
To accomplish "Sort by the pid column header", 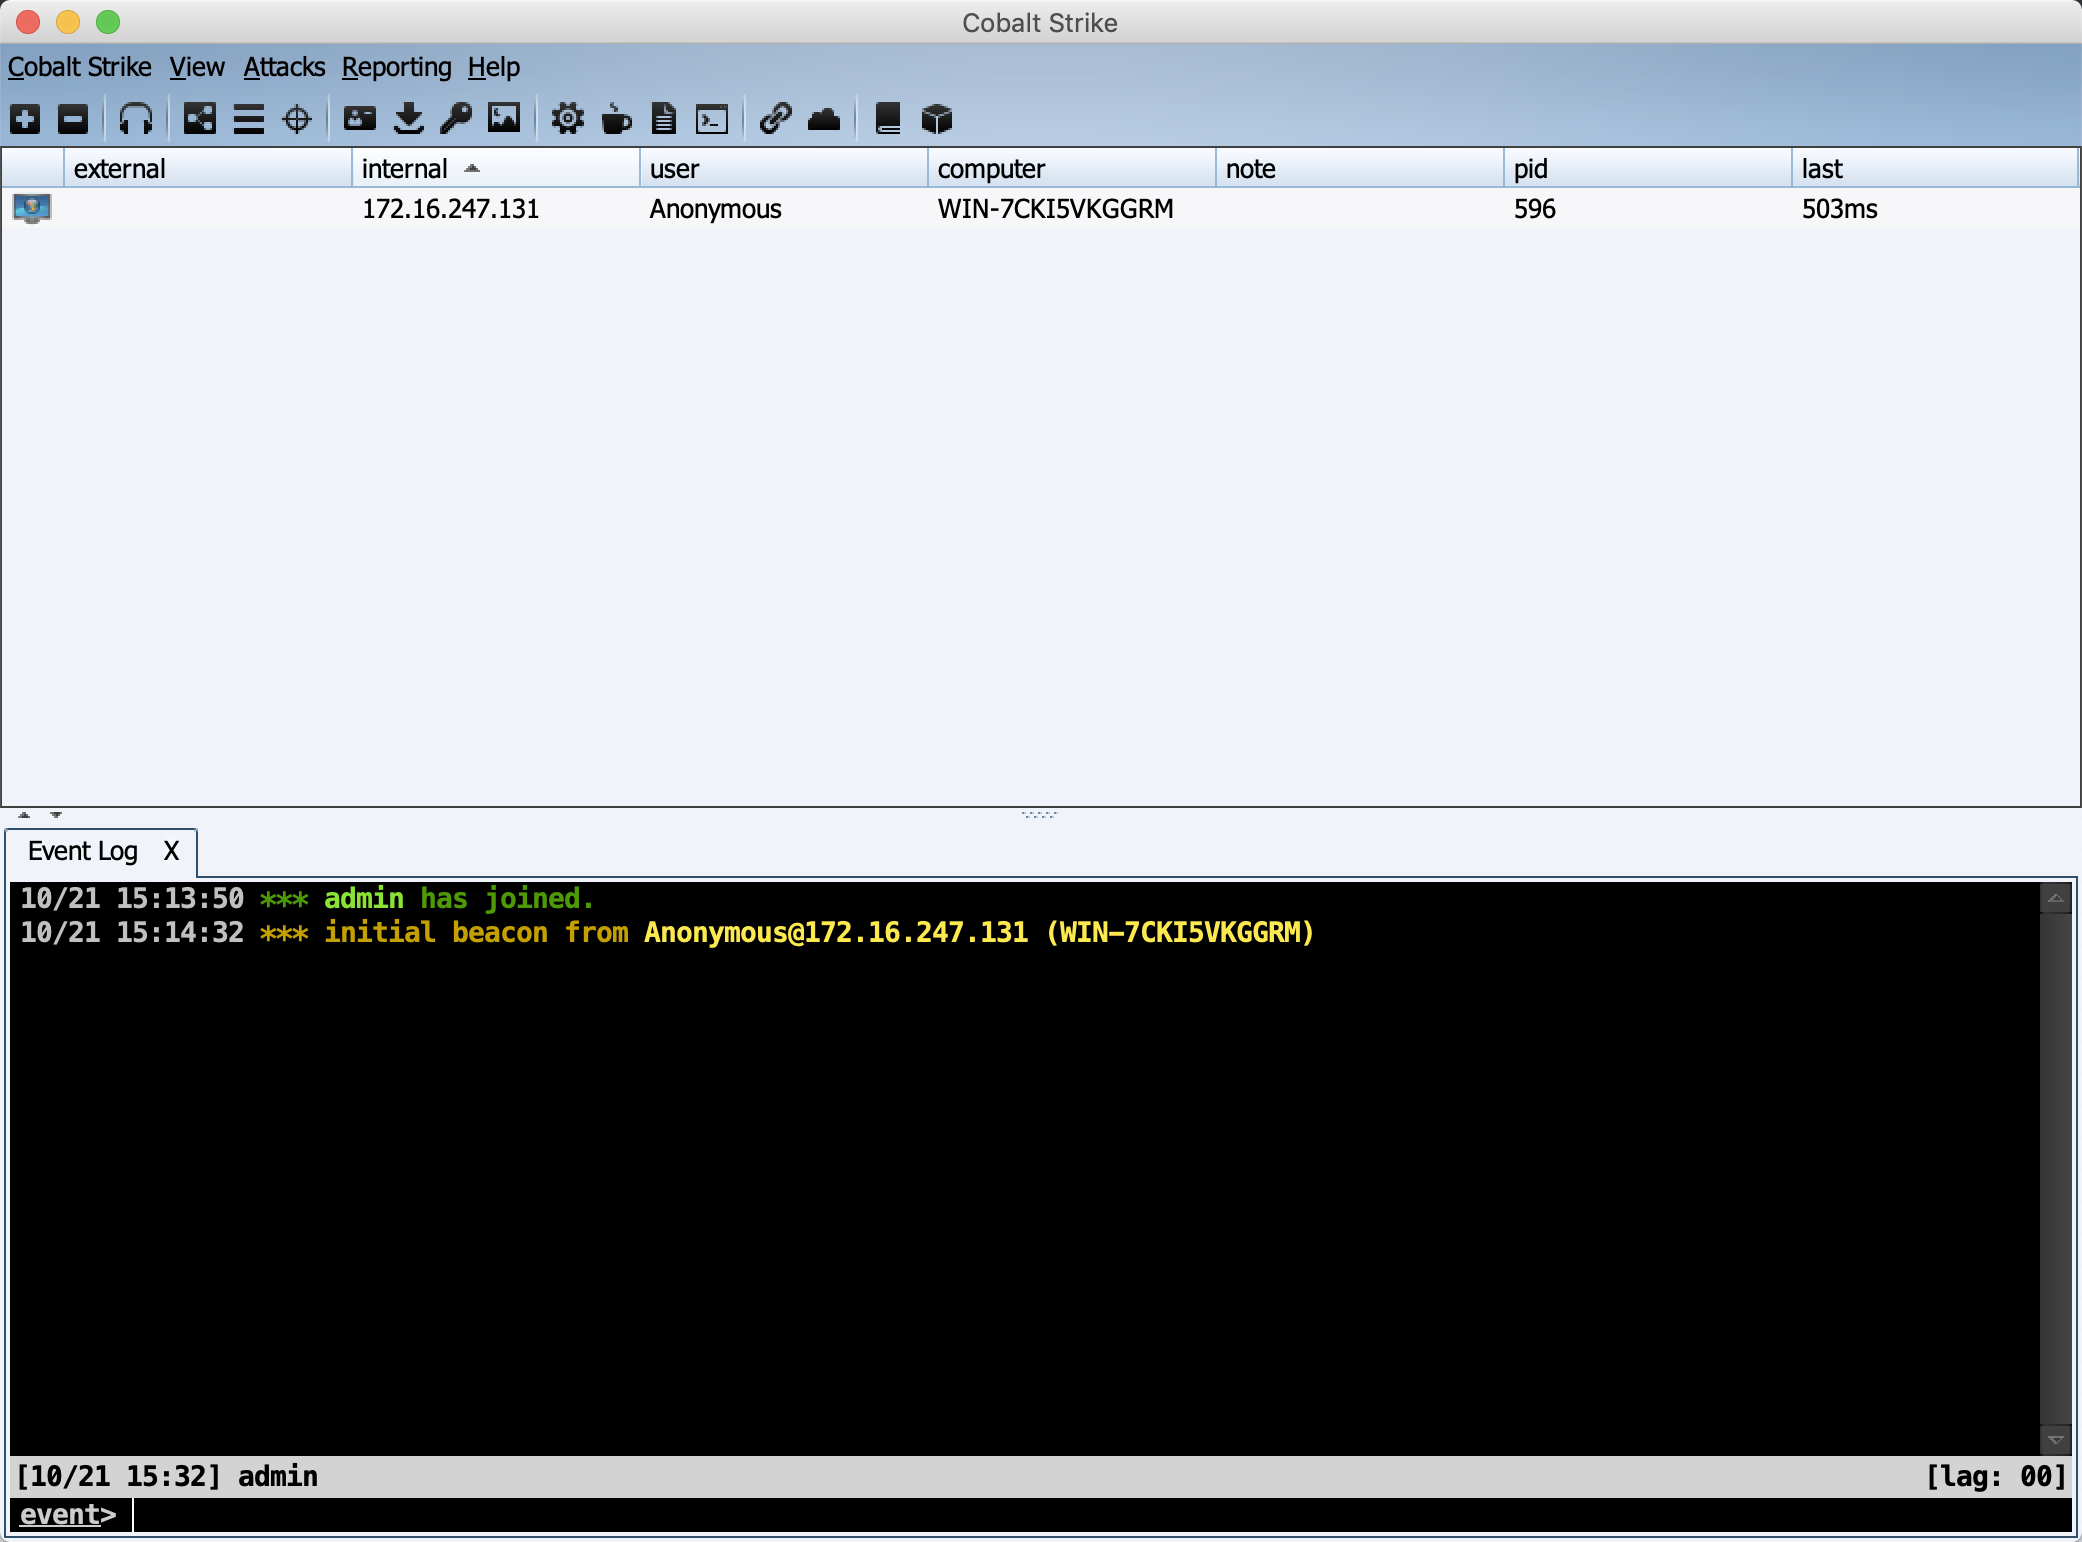I will (1648, 169).
